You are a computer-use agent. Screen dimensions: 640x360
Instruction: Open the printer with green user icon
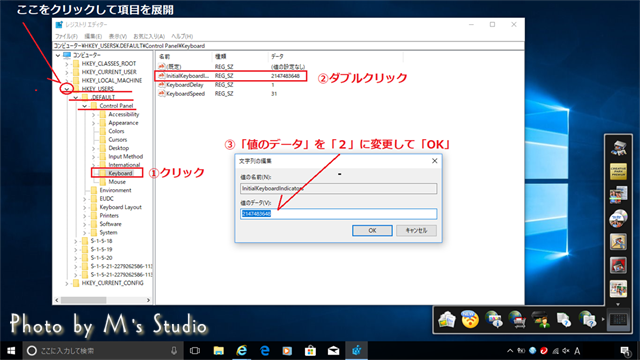541,320
